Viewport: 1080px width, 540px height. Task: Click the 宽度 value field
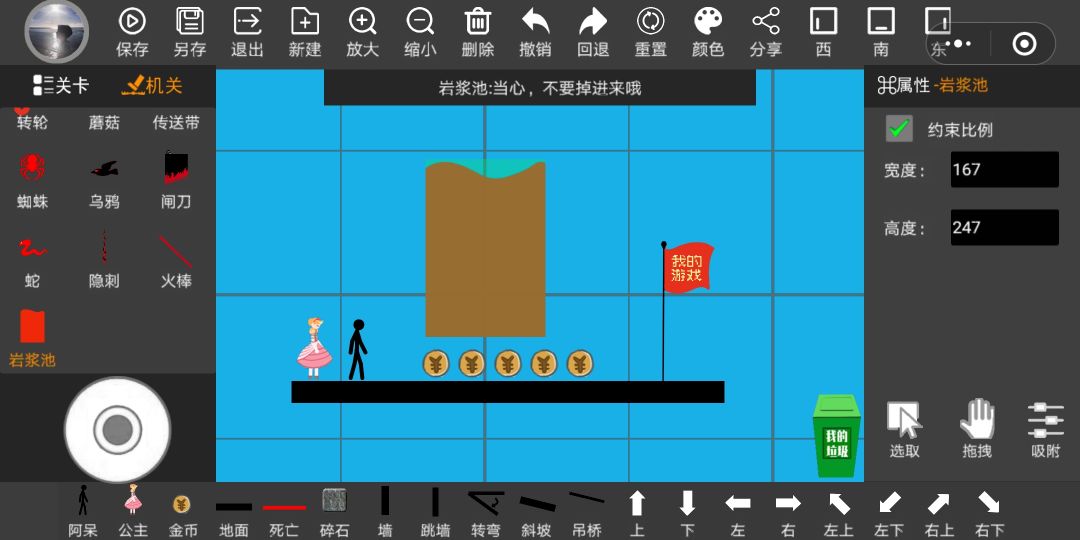tap(1005, 169)
